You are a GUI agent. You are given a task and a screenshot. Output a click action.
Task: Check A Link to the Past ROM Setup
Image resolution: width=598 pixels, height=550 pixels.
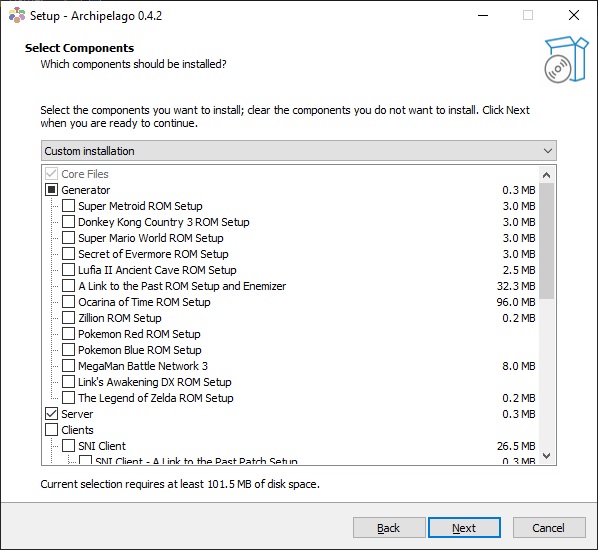[68, 286]
